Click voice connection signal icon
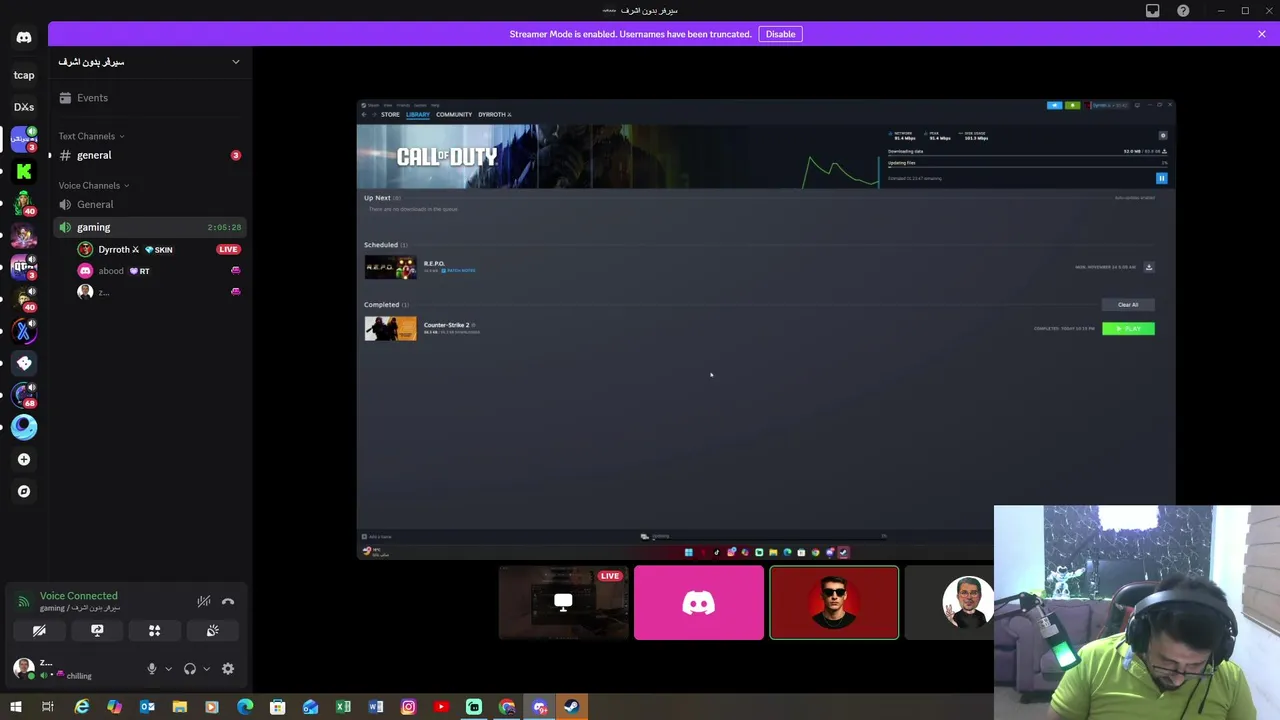This screenshot has height=720, width=1280. [23, 601]
